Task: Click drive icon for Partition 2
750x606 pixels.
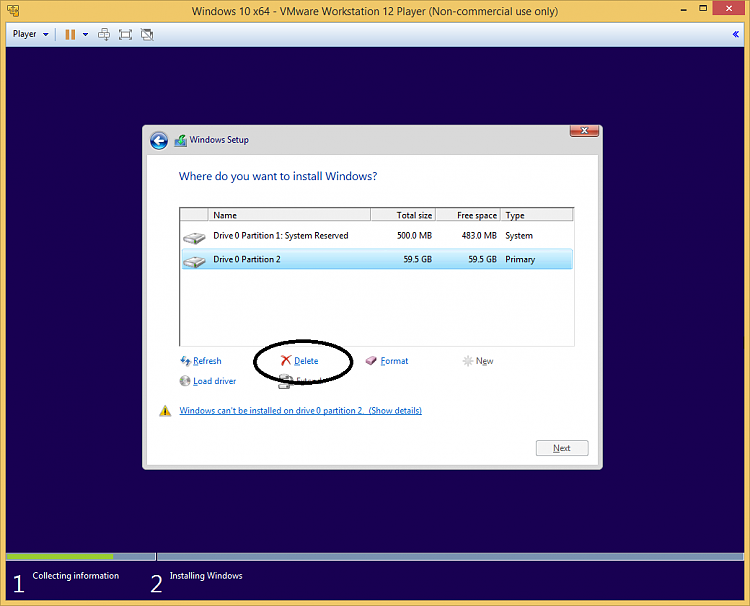Action: coord(194,262)
